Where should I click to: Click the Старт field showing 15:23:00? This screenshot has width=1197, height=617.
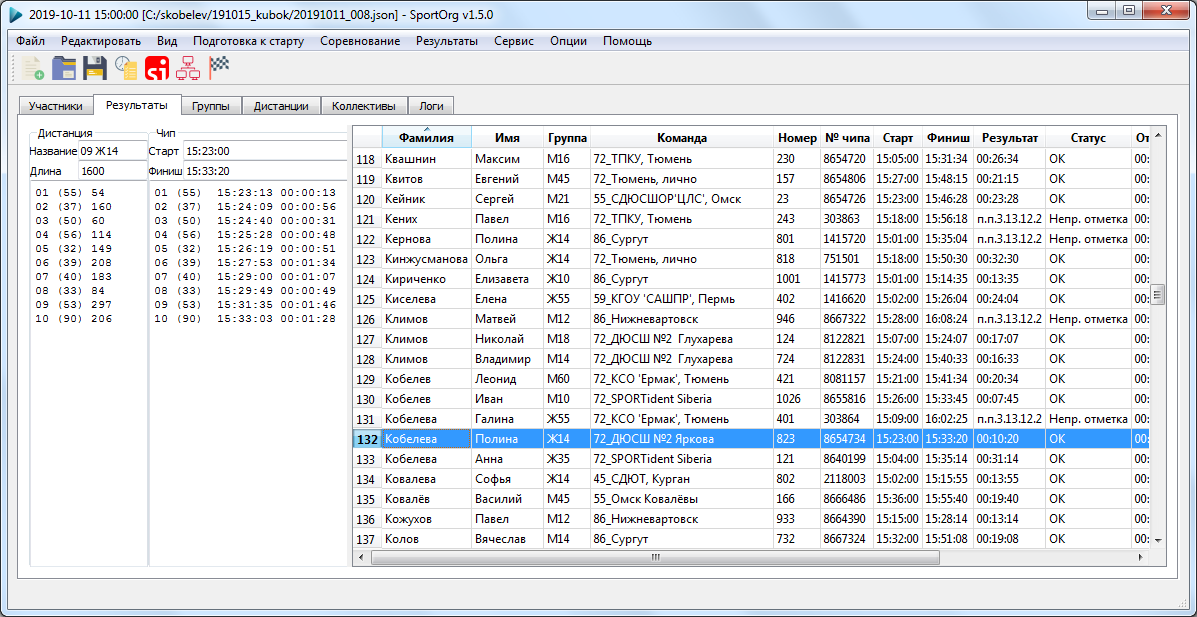click(x=264, y=150)
